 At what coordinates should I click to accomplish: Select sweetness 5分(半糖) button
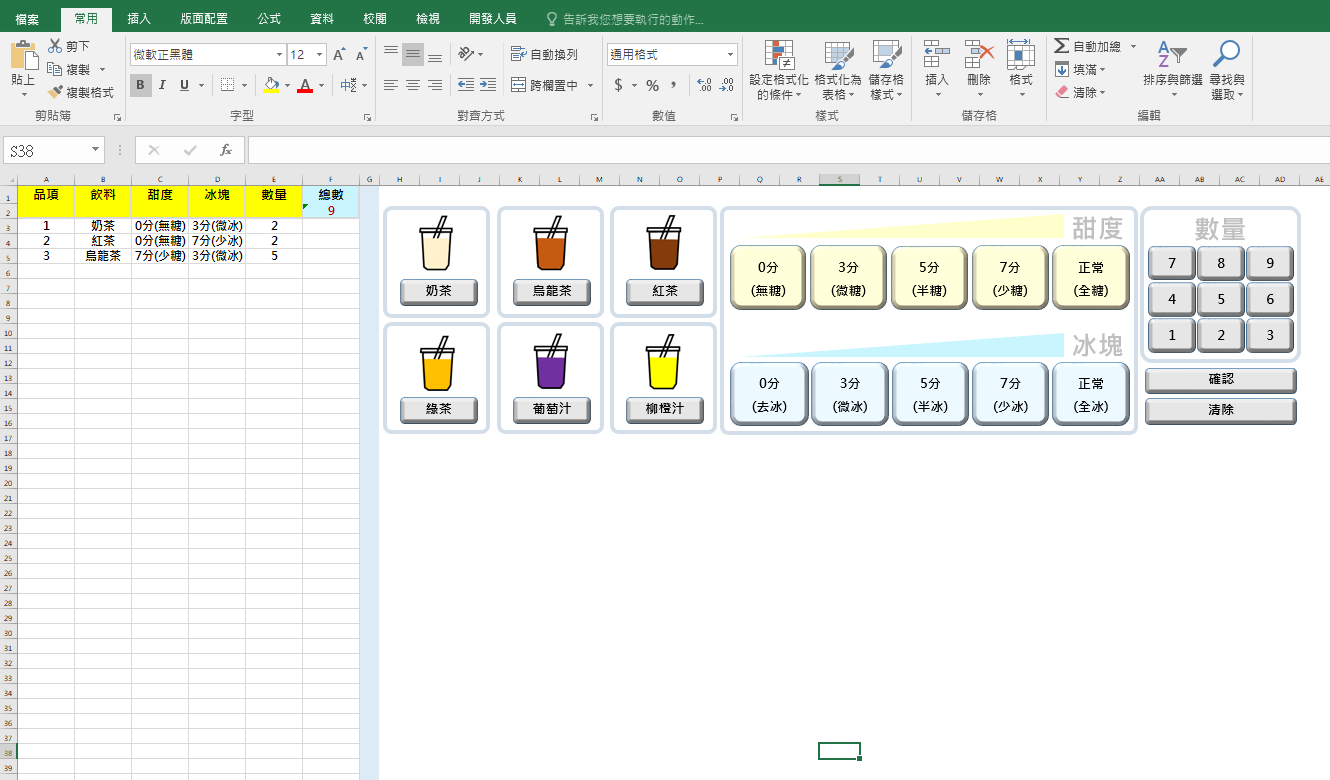[930, 278]
